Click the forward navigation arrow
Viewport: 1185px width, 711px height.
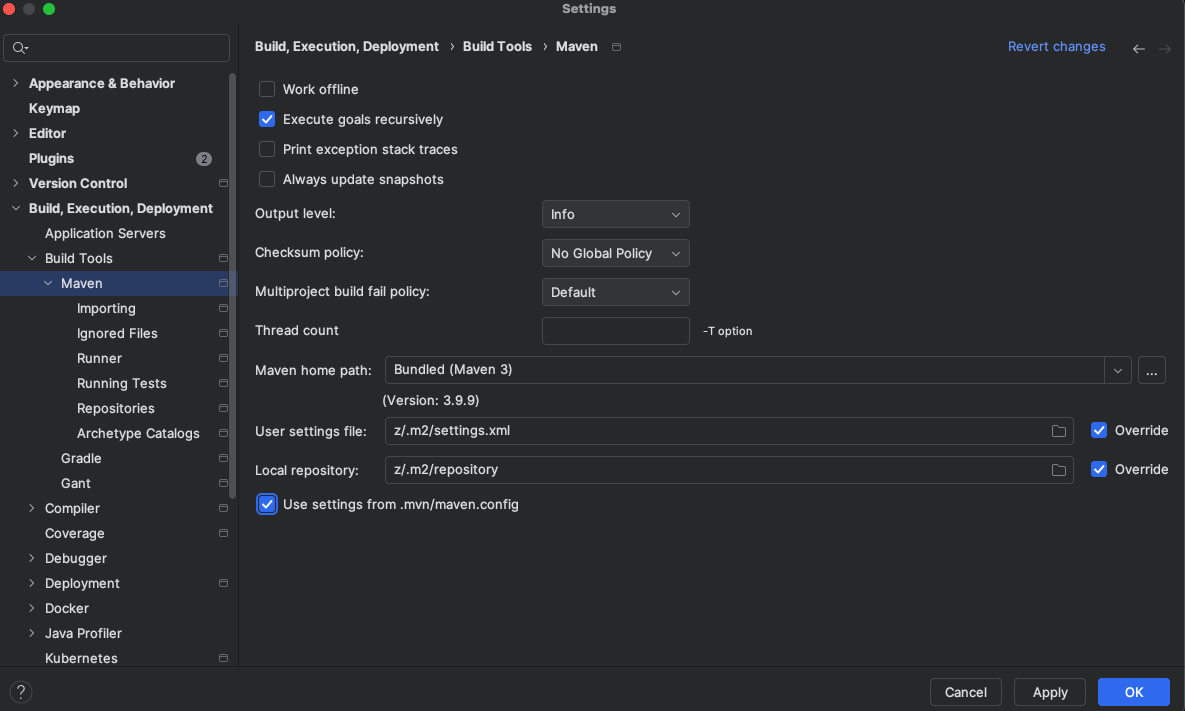pyautogui.click(x=1164, y=48)
